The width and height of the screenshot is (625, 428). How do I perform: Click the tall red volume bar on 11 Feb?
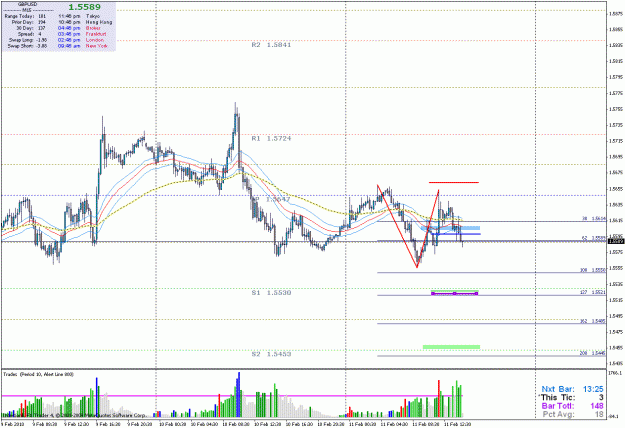click(439, 399)
